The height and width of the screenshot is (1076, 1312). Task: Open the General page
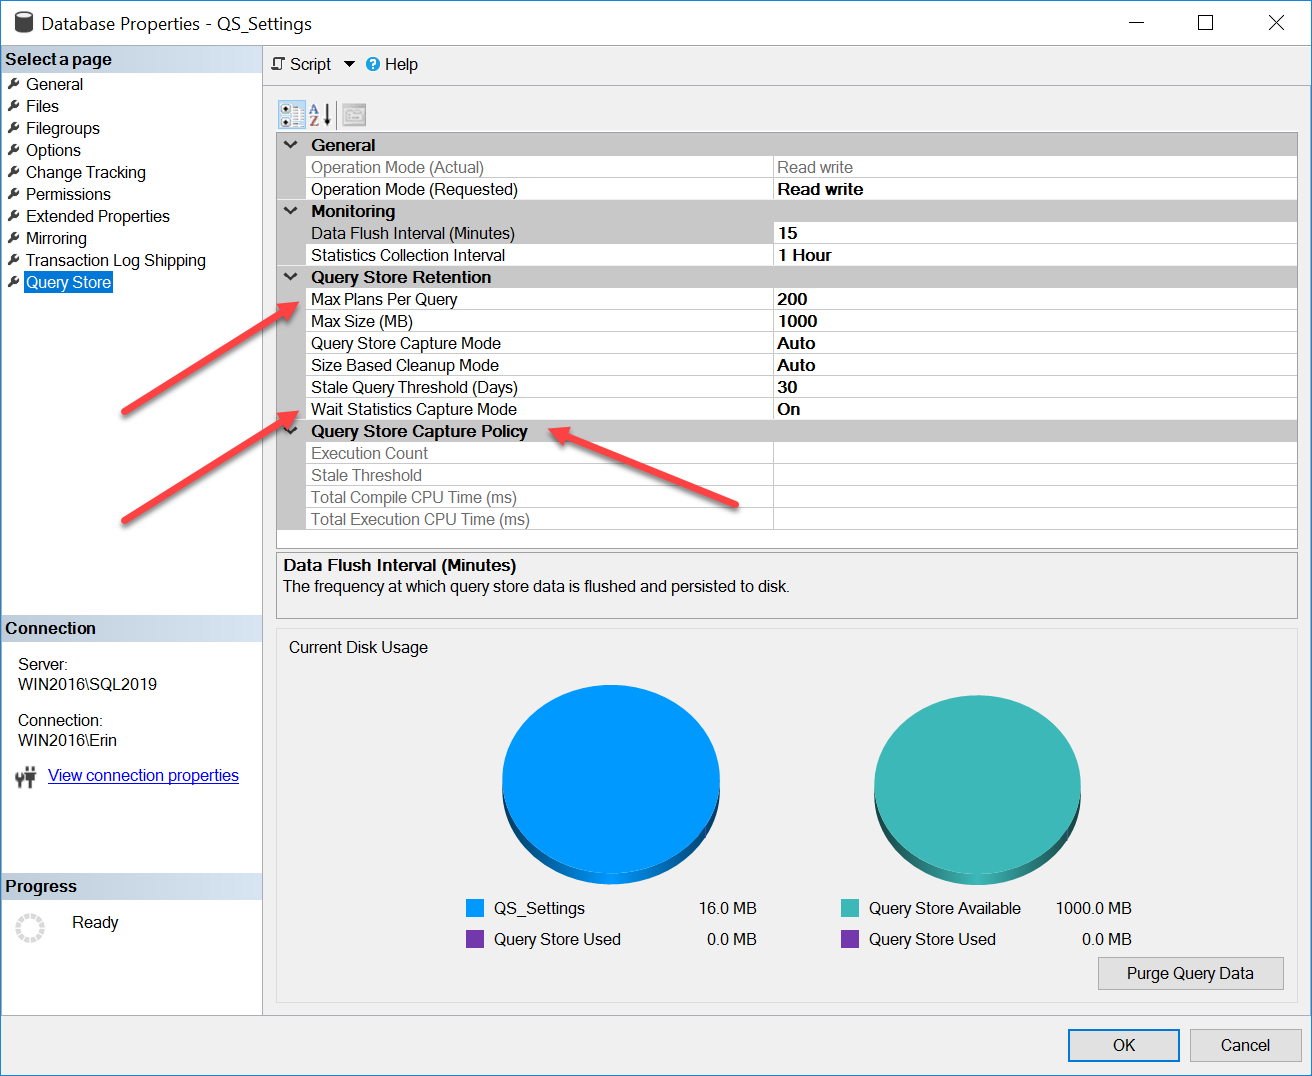(54, 84)
